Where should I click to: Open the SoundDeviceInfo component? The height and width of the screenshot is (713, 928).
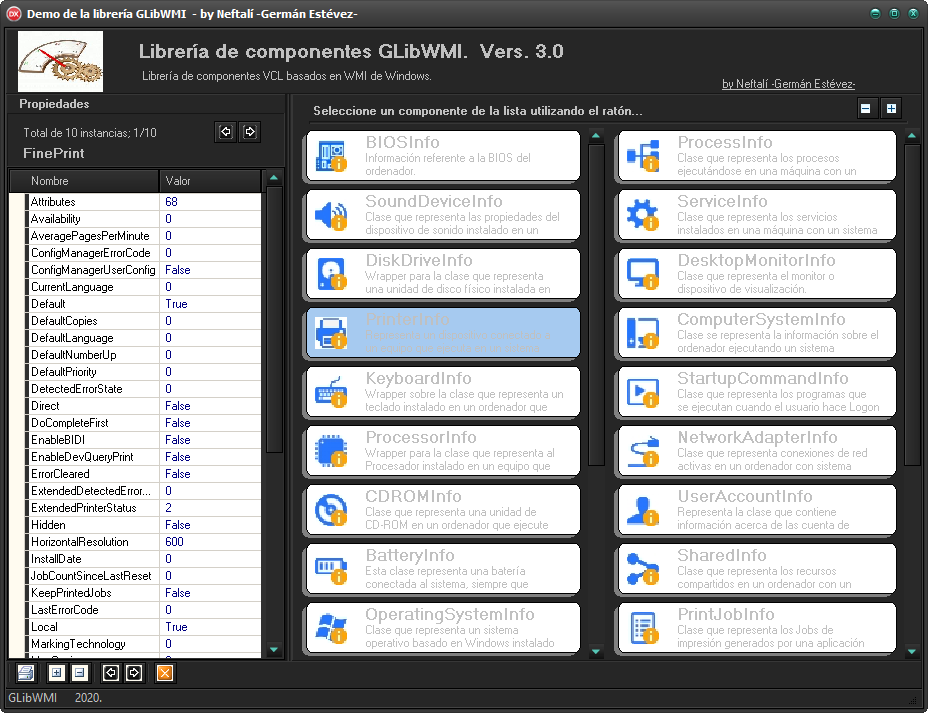coord(442,214)
